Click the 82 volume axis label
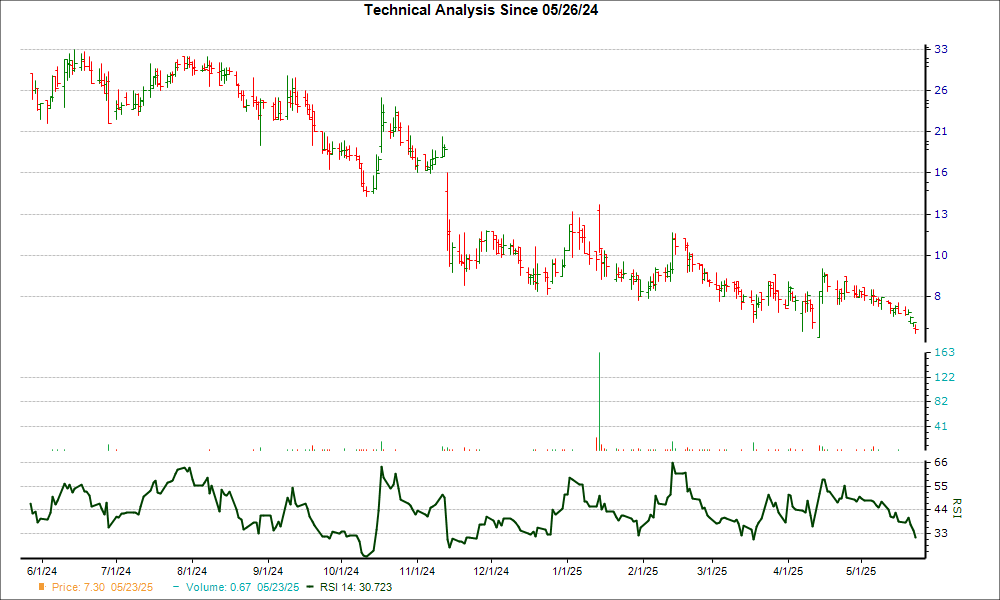 click(941, 402)
